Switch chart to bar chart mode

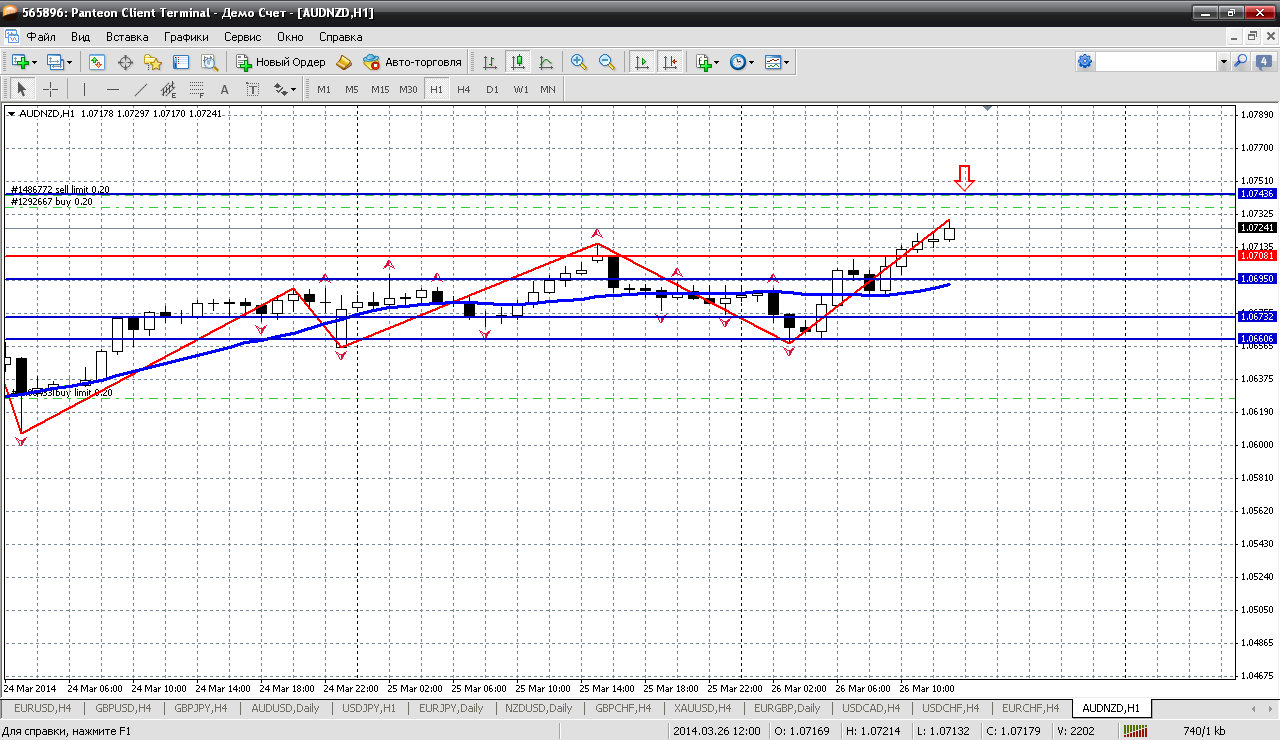click(490, 62)
